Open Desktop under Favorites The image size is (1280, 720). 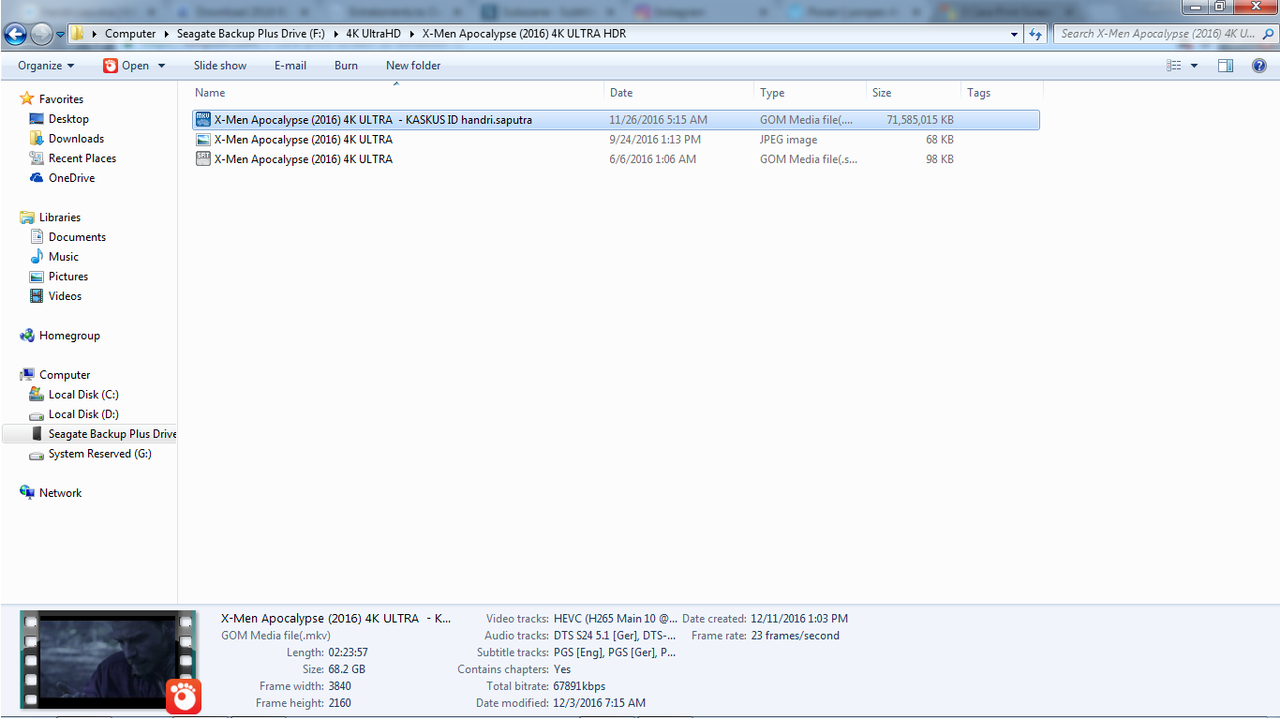[x=68, y=119]
